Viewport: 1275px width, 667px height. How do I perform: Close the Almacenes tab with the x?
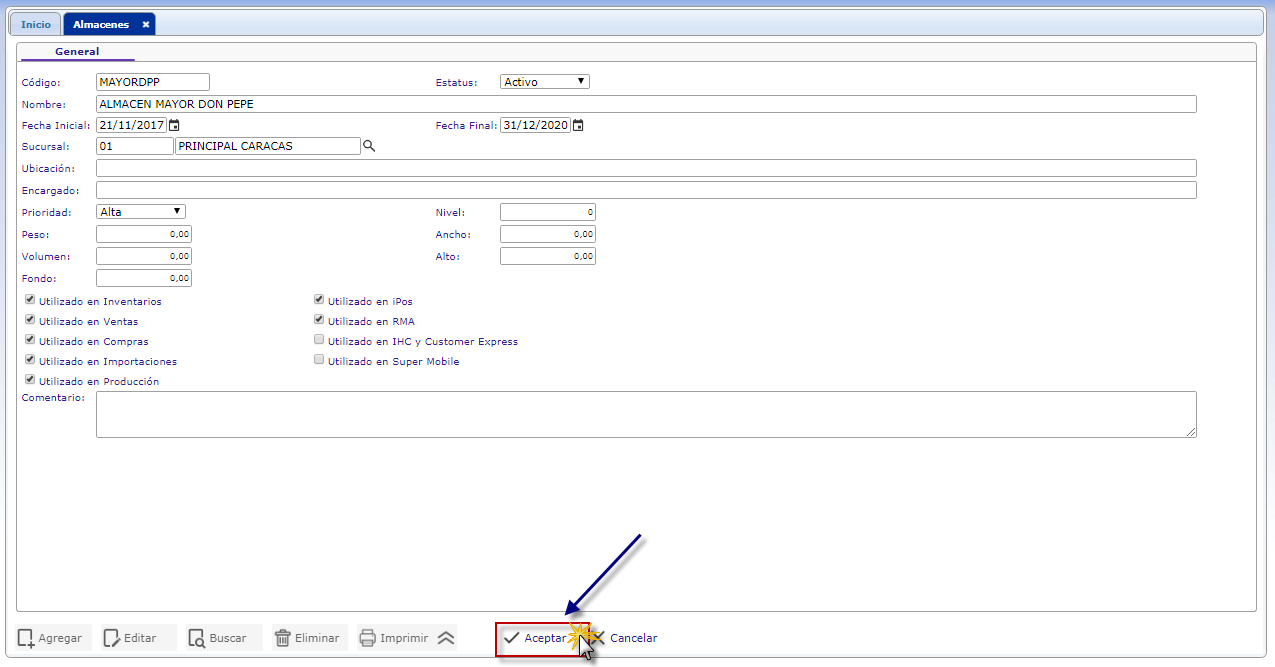[145, 24]
